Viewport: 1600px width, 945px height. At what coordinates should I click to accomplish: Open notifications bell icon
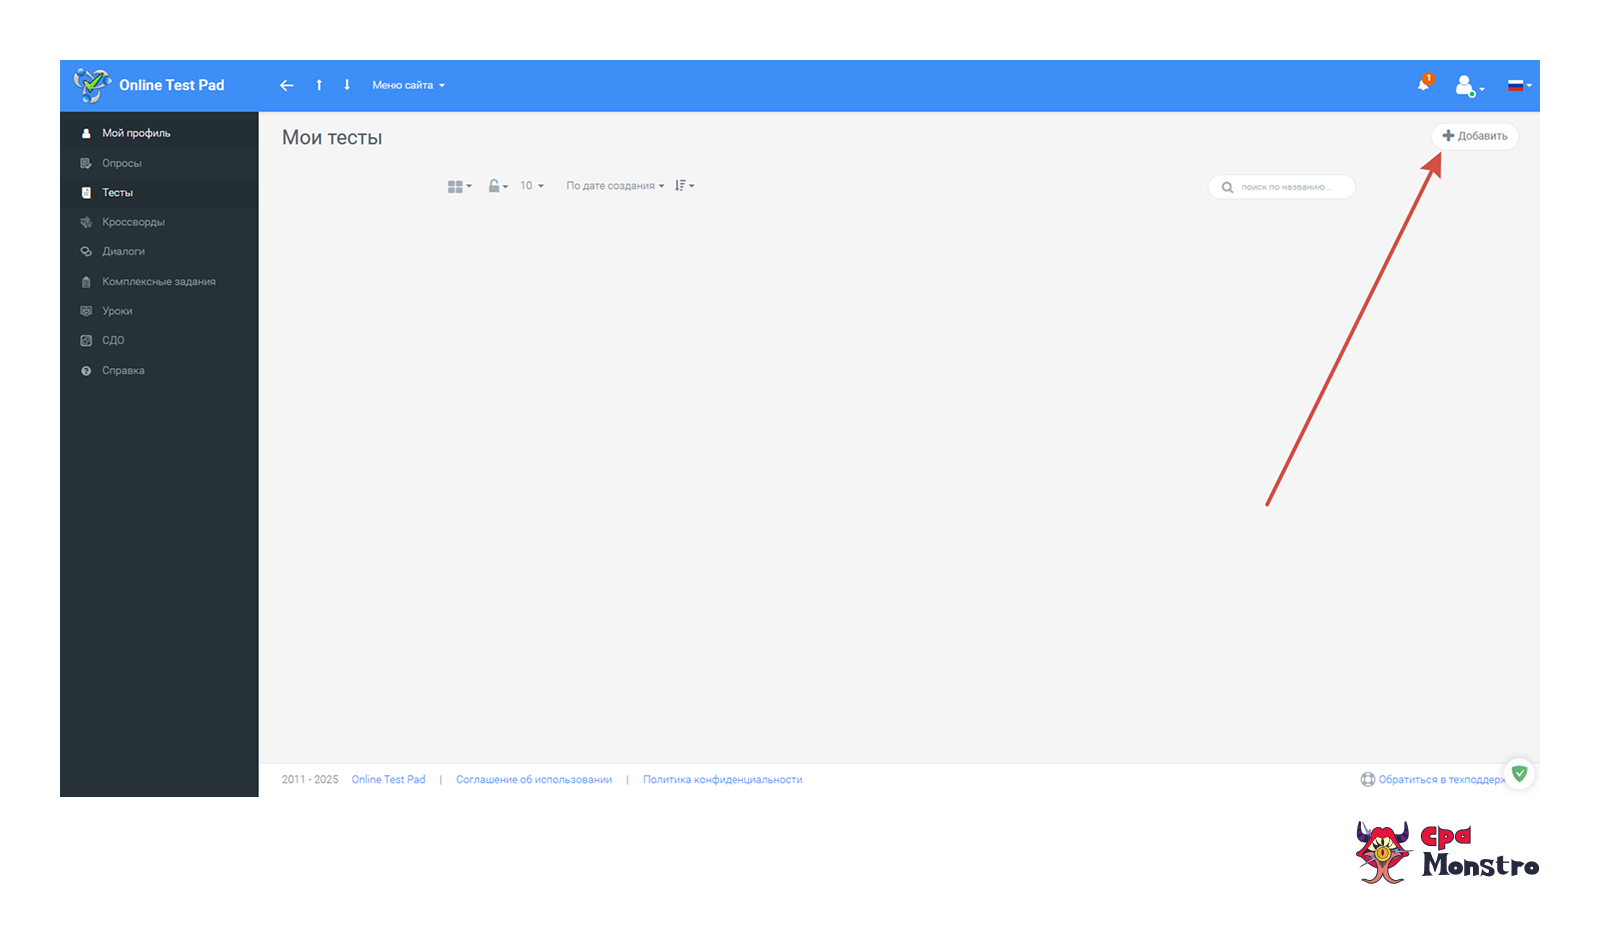pyautogui.click(x=1425, y=84)
